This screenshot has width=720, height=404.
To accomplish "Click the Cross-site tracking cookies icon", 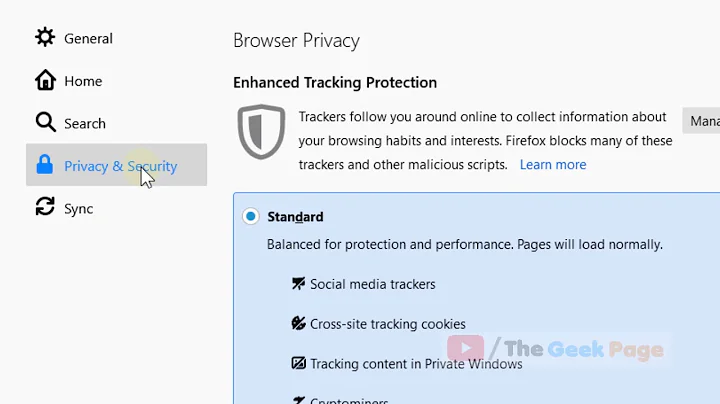I will (x=298, y=324).
